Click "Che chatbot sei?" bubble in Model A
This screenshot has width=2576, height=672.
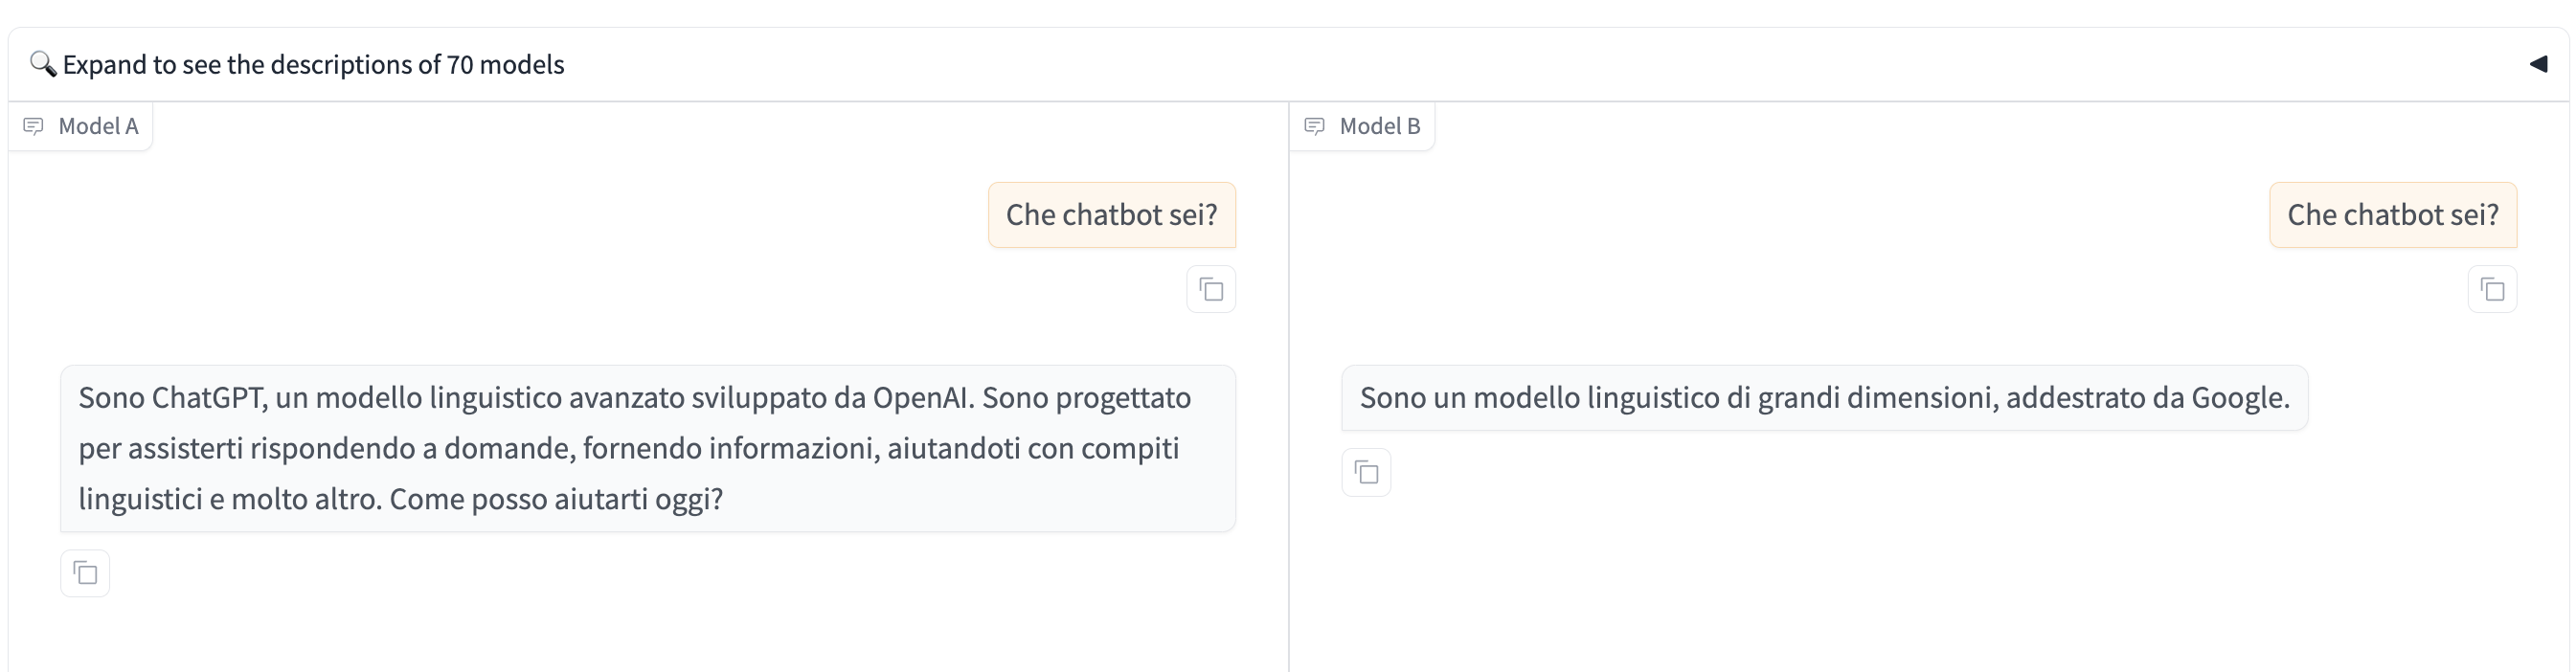pyautogui.click(x=1112, y=215)
